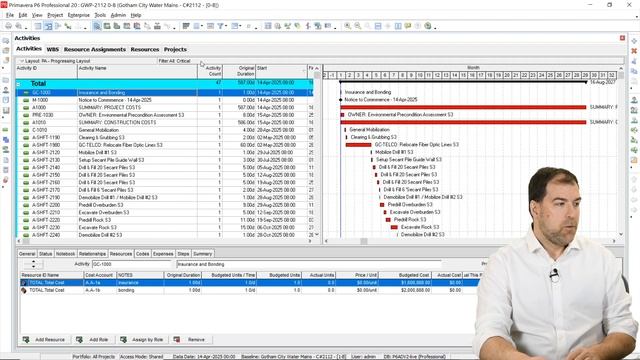Select the bonding resource assignment row
Viewport: 640px width, 360px height.
(249, 290)
